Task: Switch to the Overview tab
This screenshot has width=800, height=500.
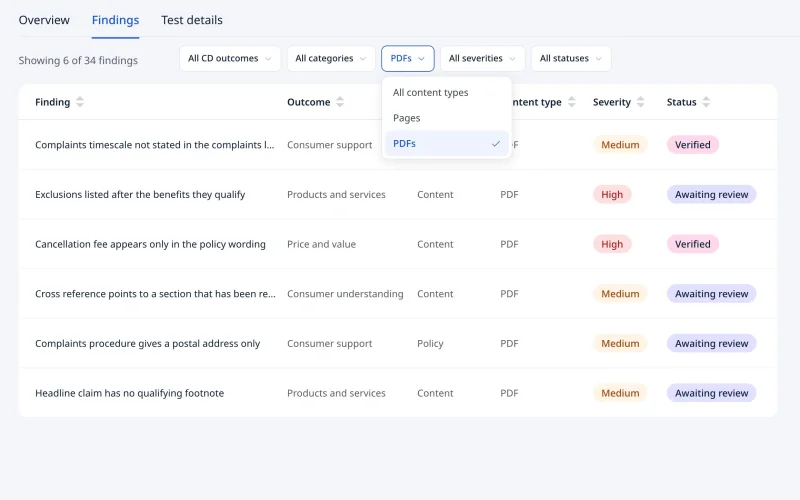Action: (44, 20)
